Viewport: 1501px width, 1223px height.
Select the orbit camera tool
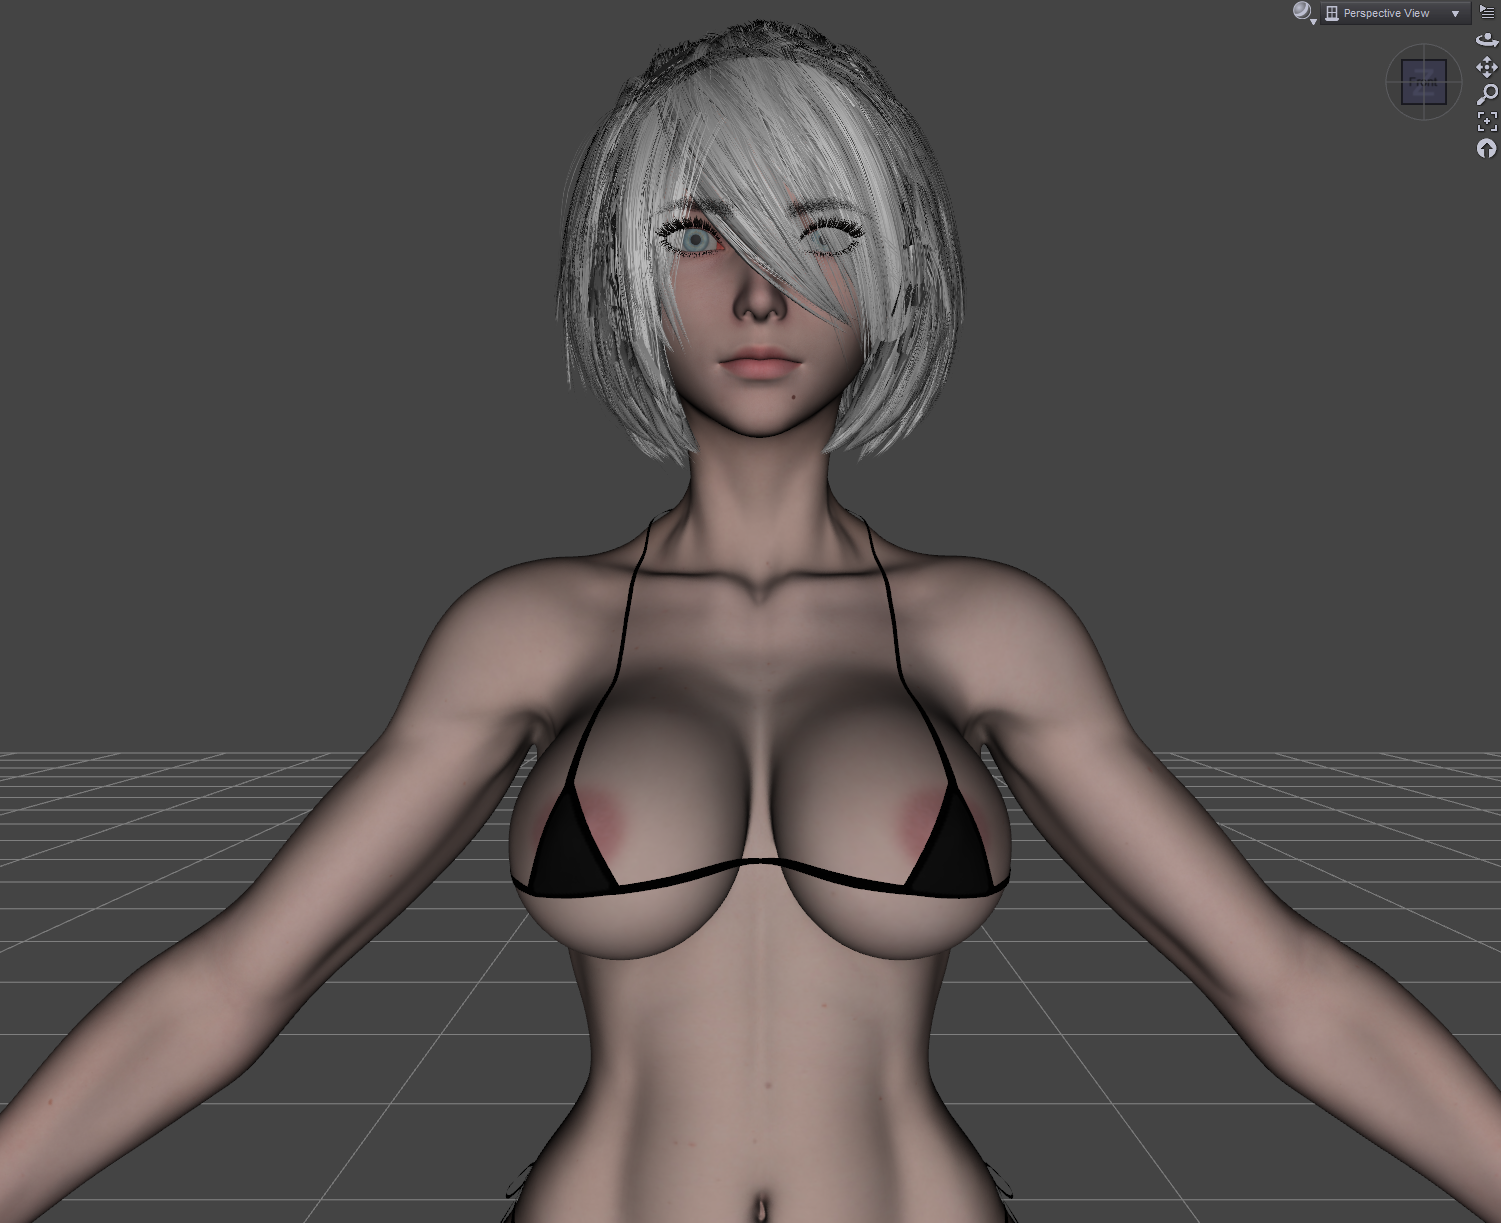[x=1487, y=40]
